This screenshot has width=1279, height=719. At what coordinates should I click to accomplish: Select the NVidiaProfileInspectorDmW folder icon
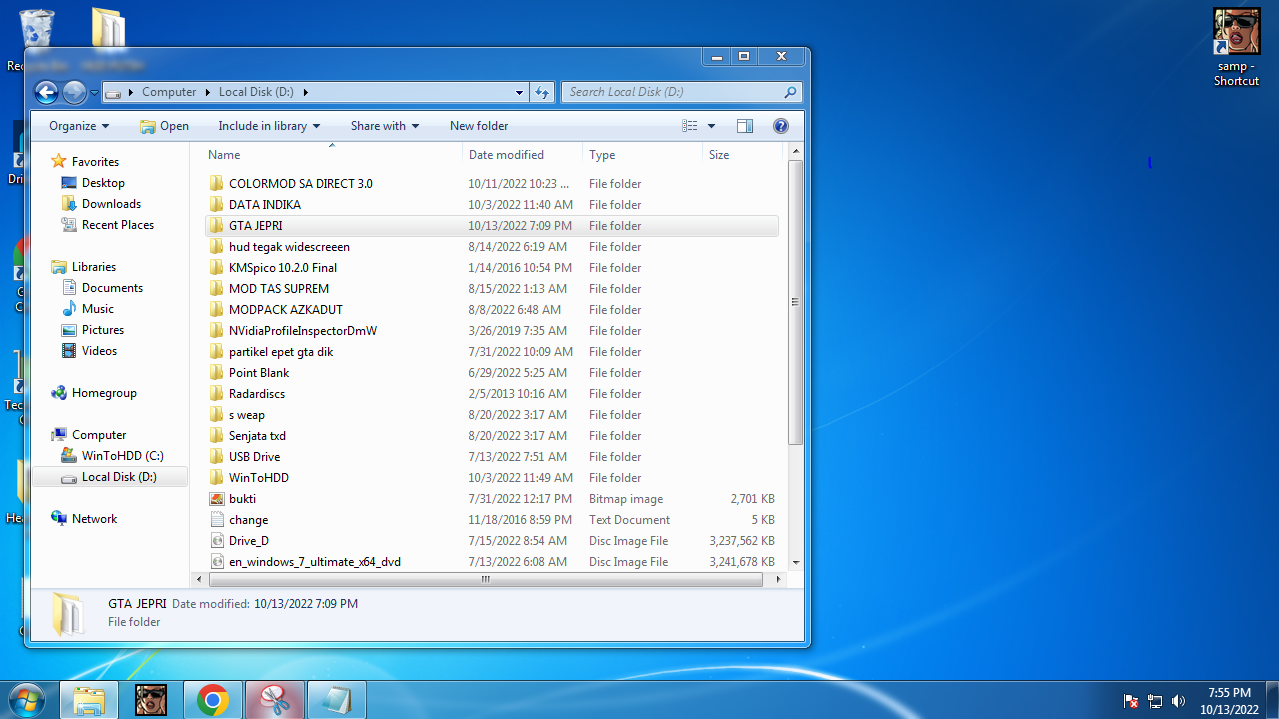217,331
